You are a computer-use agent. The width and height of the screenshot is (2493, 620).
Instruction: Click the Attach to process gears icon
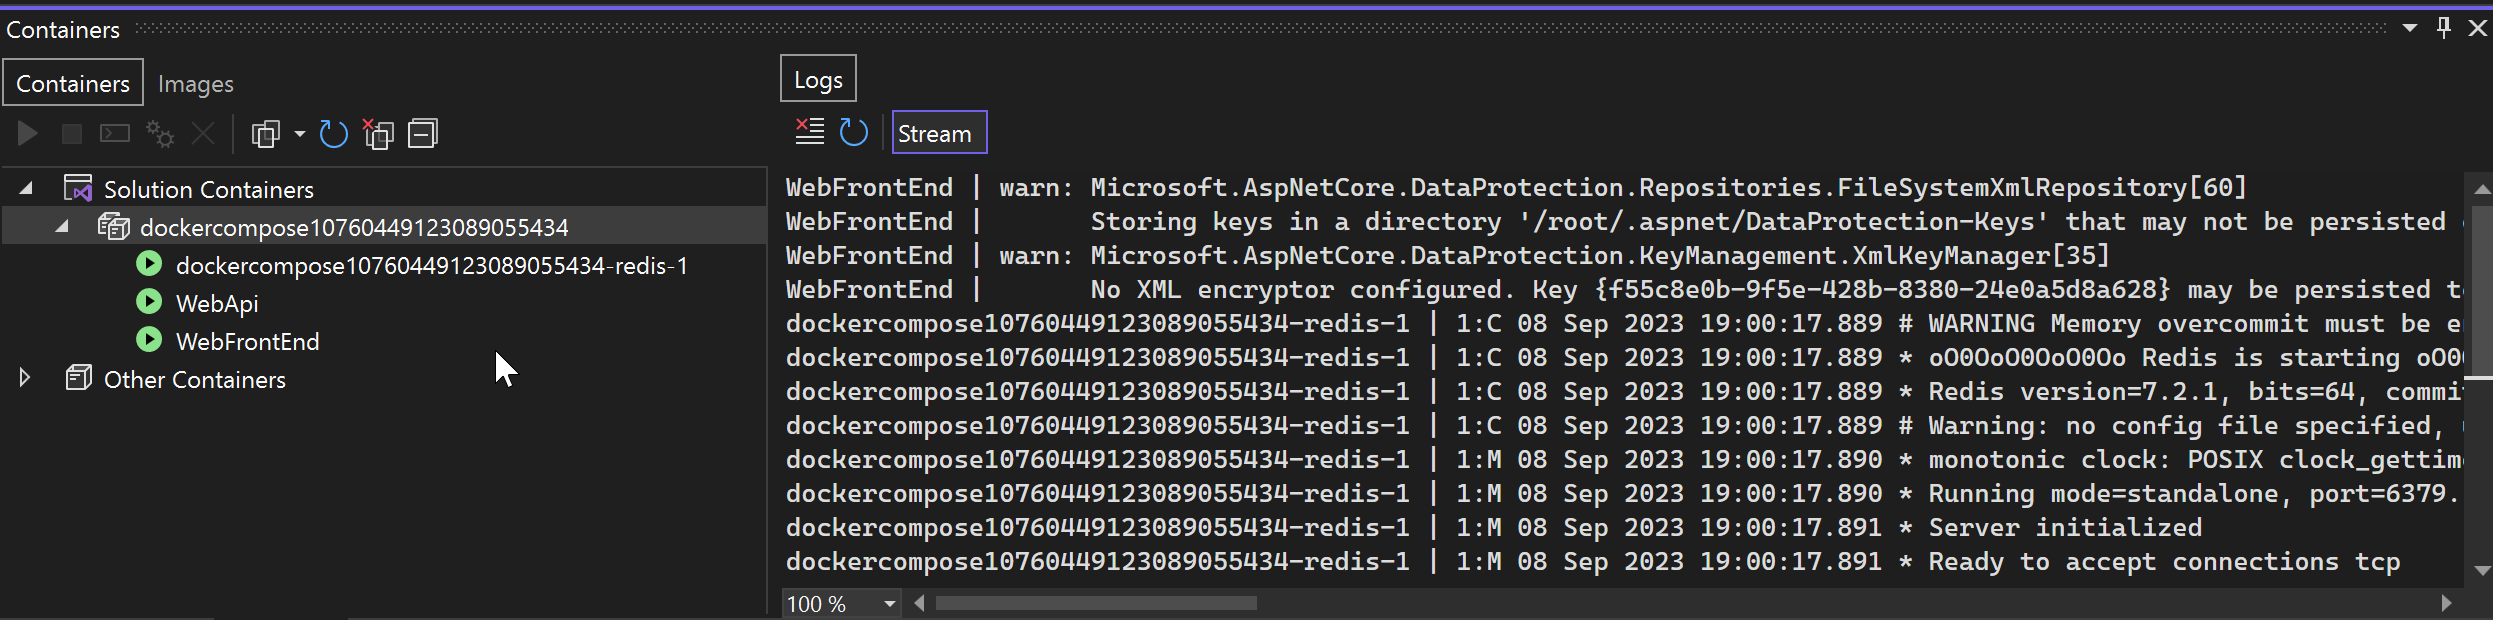(159, 133)
